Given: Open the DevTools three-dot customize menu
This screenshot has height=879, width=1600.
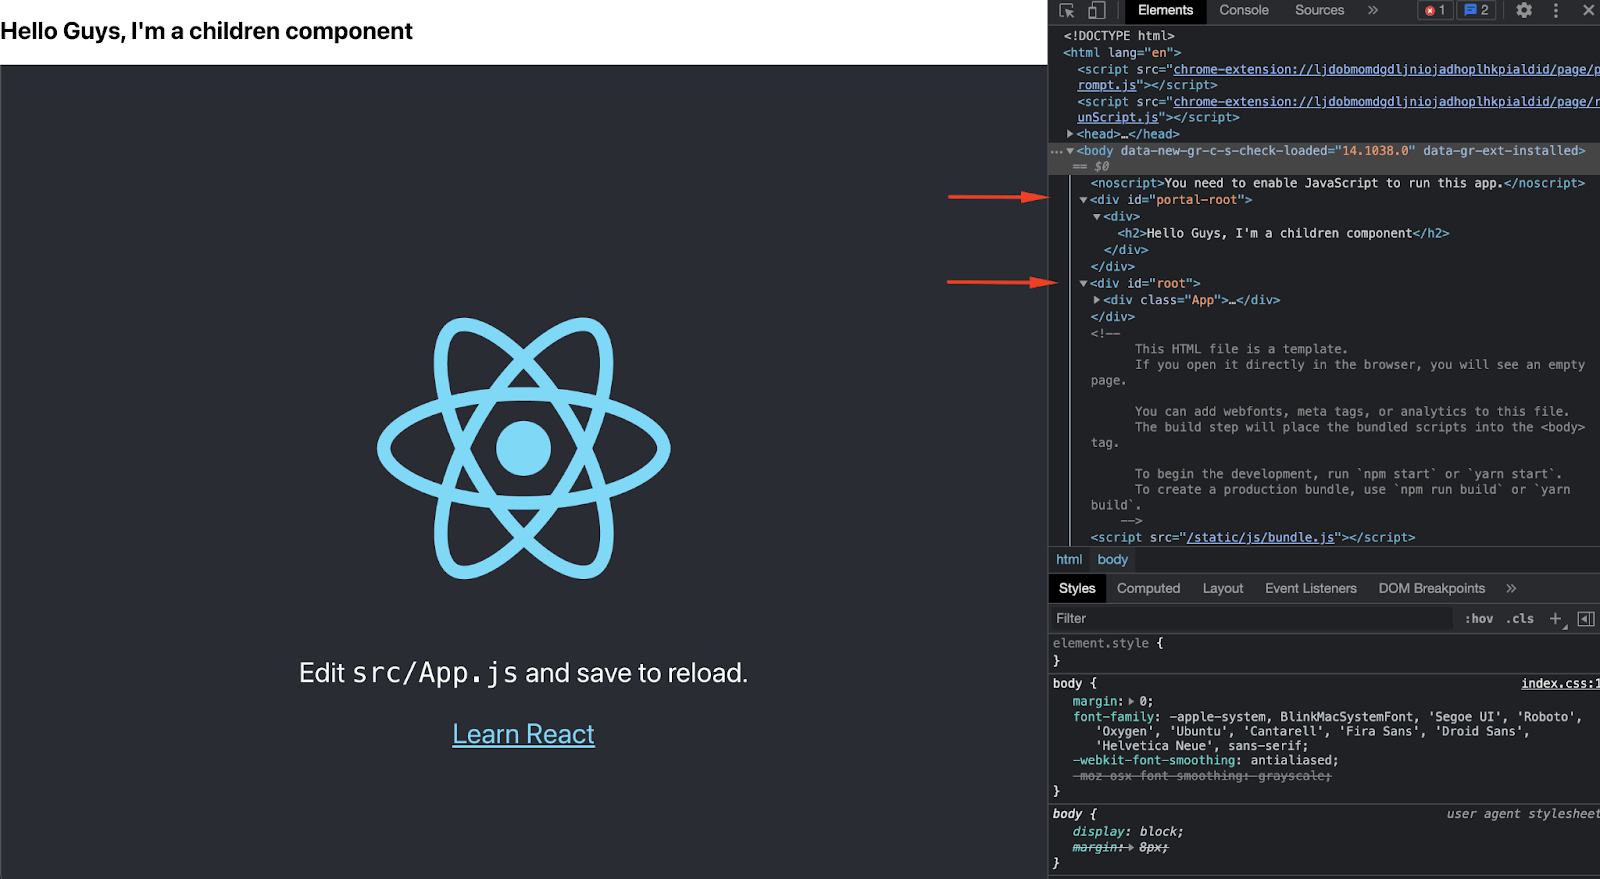Looking at the screenshot, I should (1556, 10).
